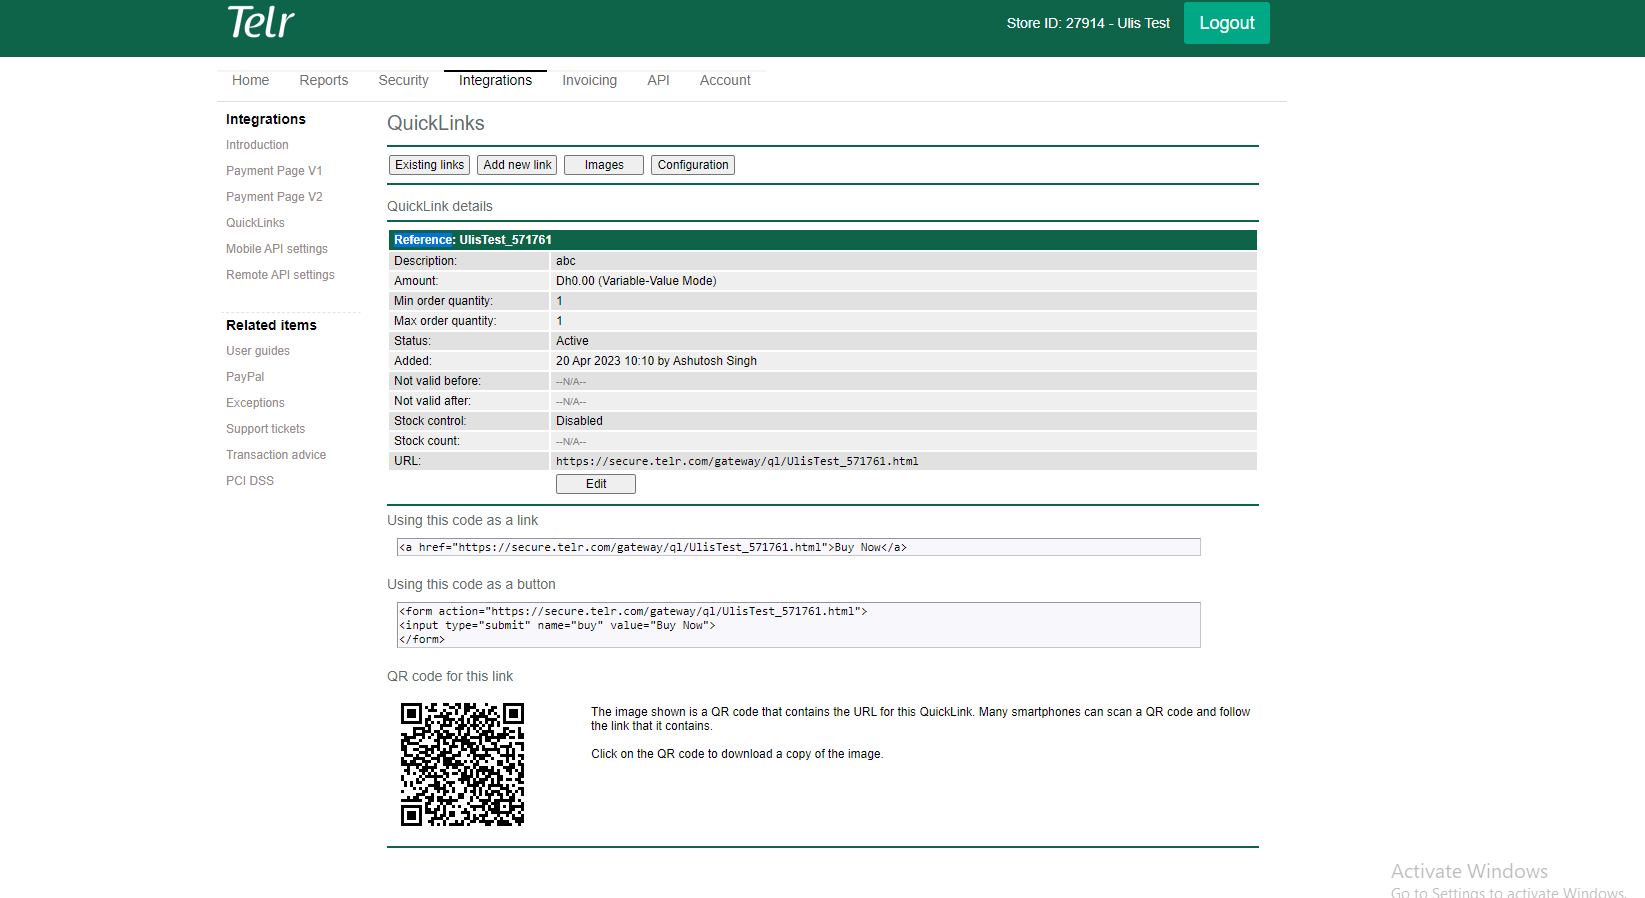
Task: Open Mobile API settings
Action: (277, 249)
